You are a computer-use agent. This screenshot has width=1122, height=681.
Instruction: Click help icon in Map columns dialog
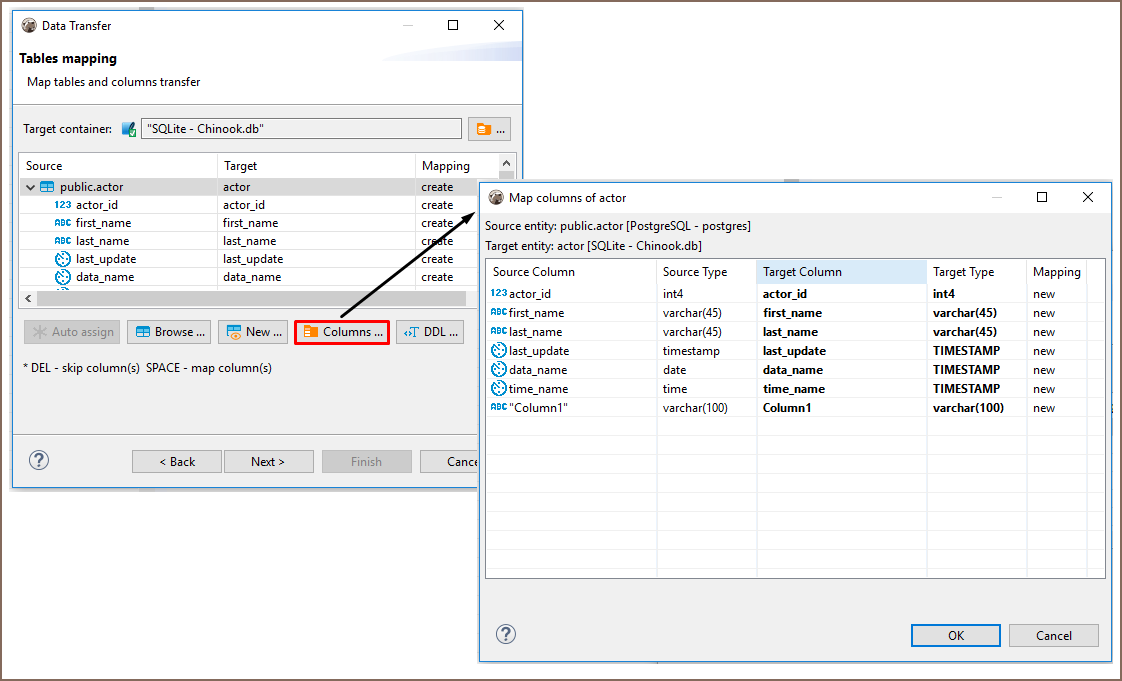pos(506,634)
